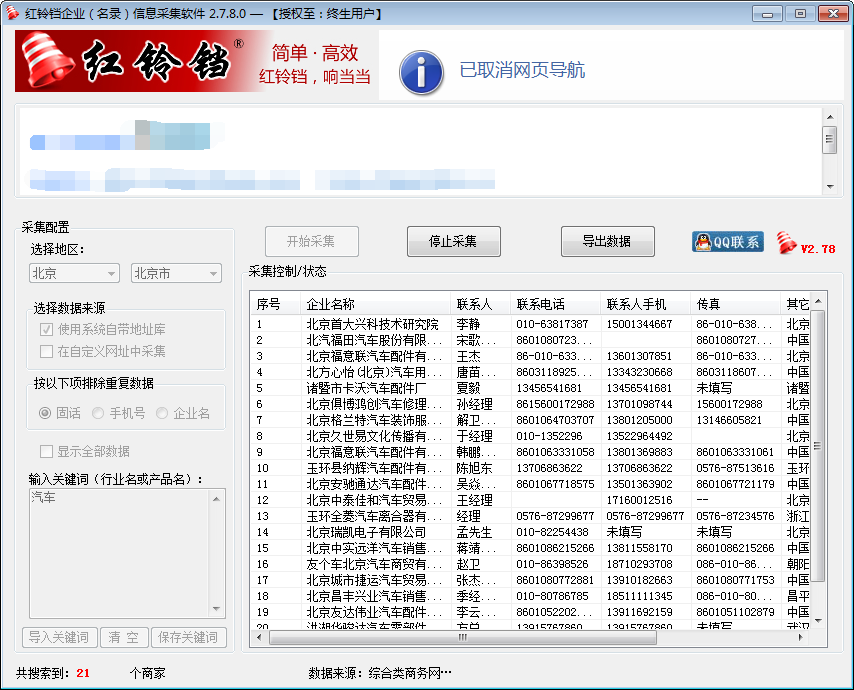The image size is (854, 690).
Task: Click scroll-left arrow of results table
Action: click(259, 637)
